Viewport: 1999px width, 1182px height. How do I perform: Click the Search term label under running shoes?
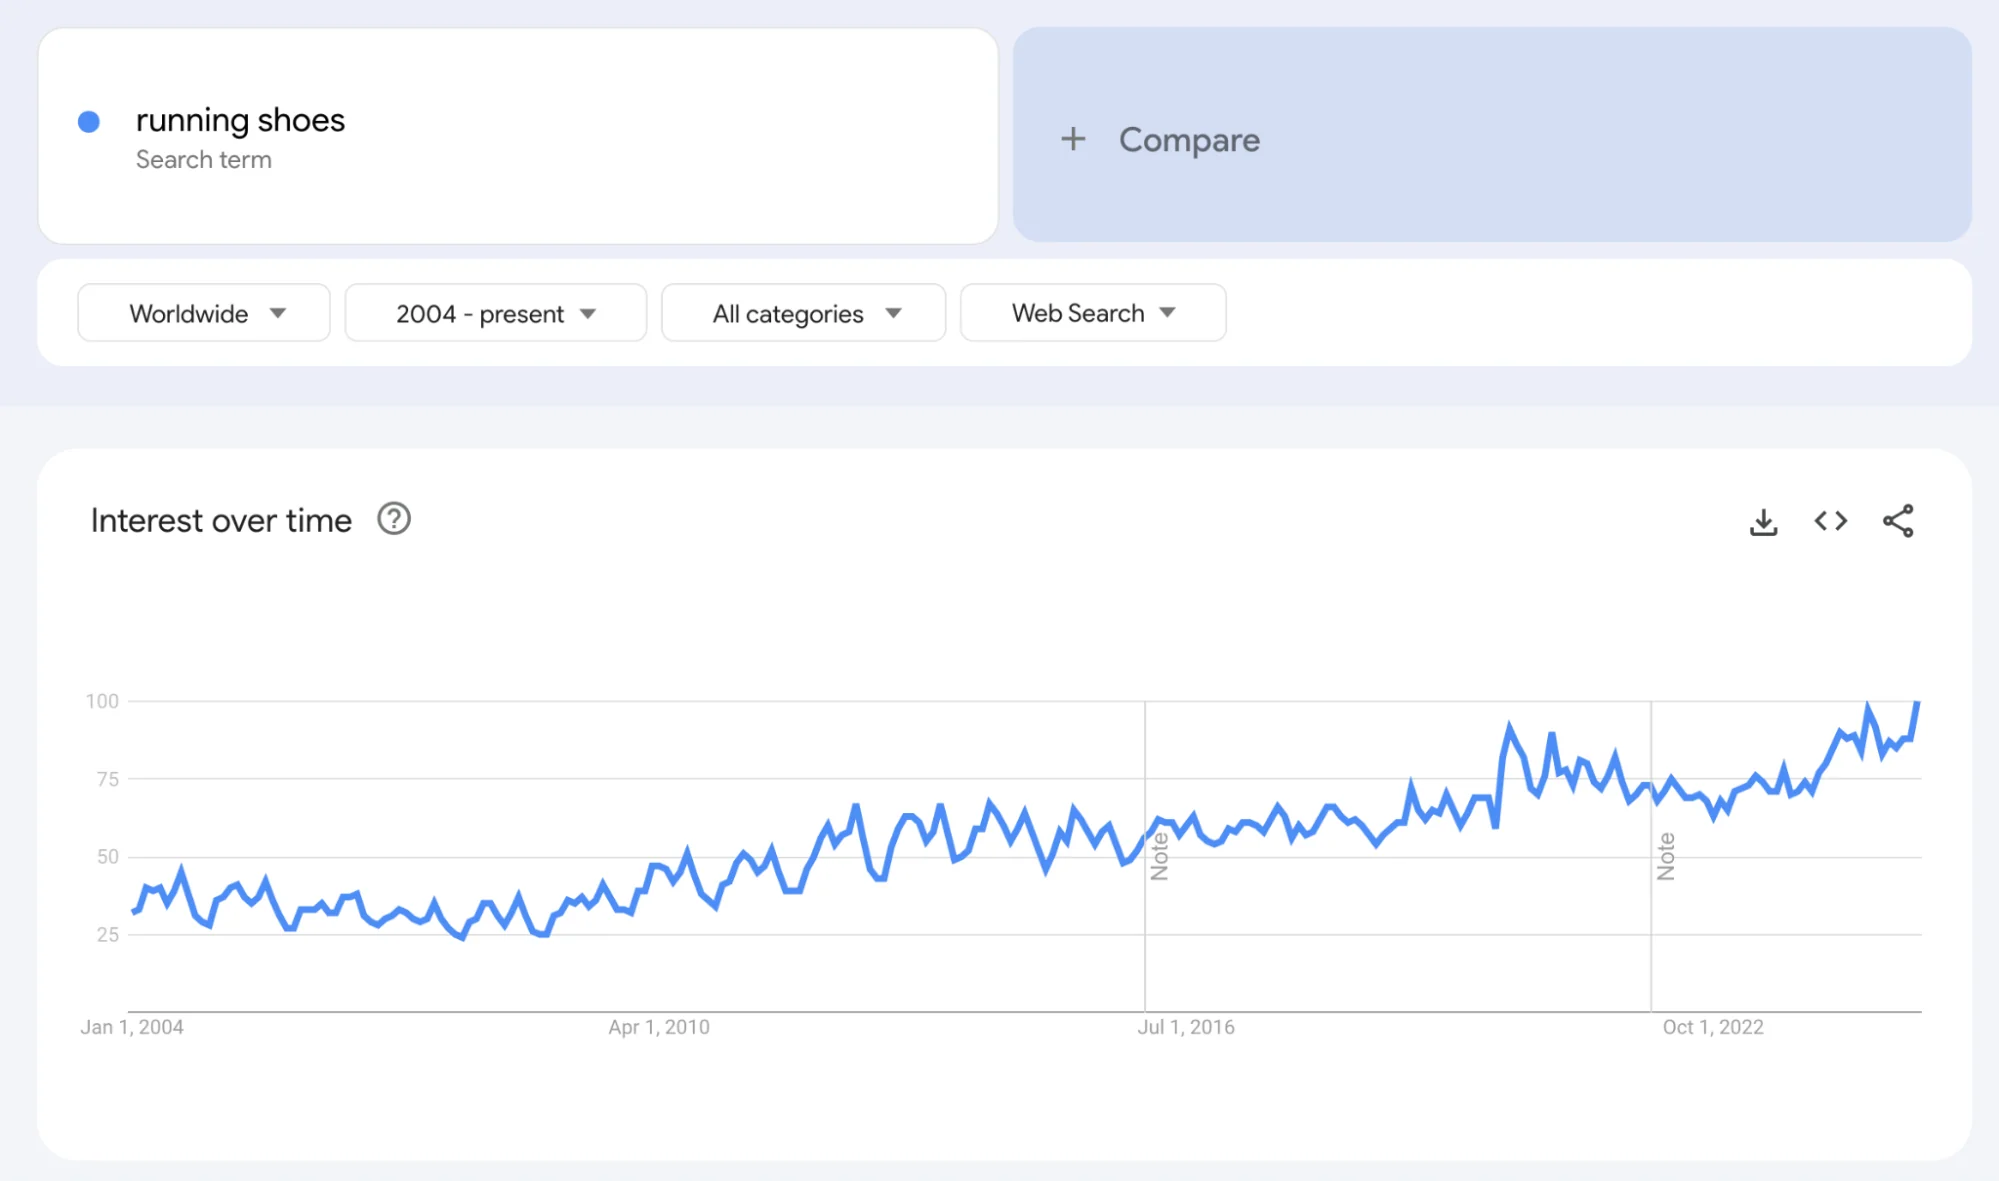click(x=204, y=159)
